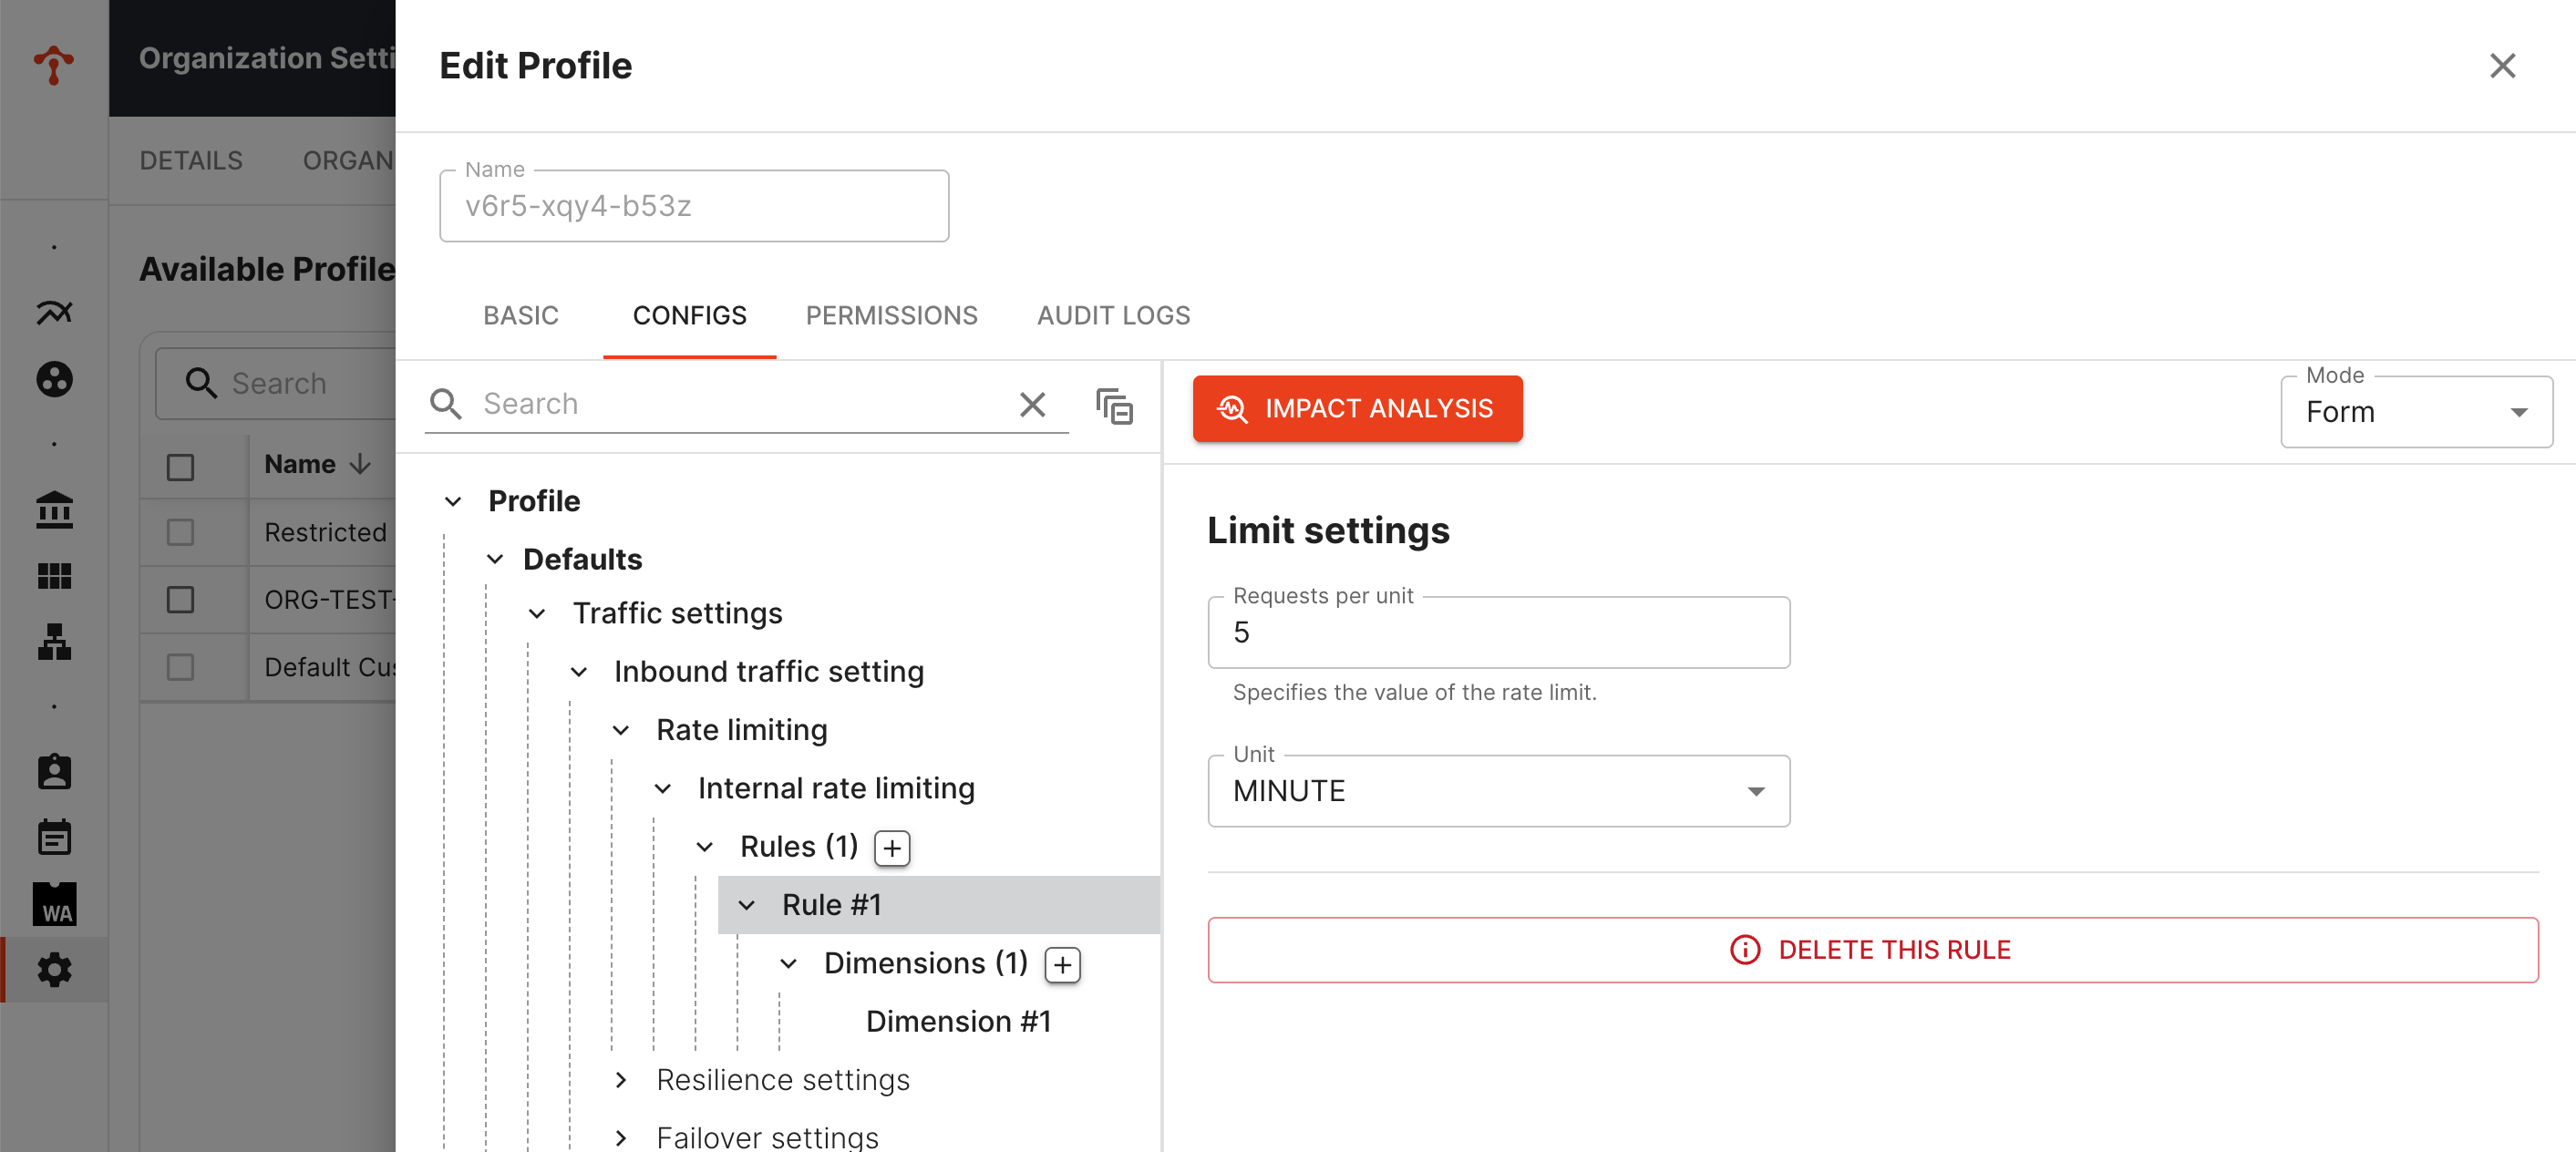This screenshot has height=1152, width=2576.
Task: Click the Default Cus profile name
Action: 330,667
